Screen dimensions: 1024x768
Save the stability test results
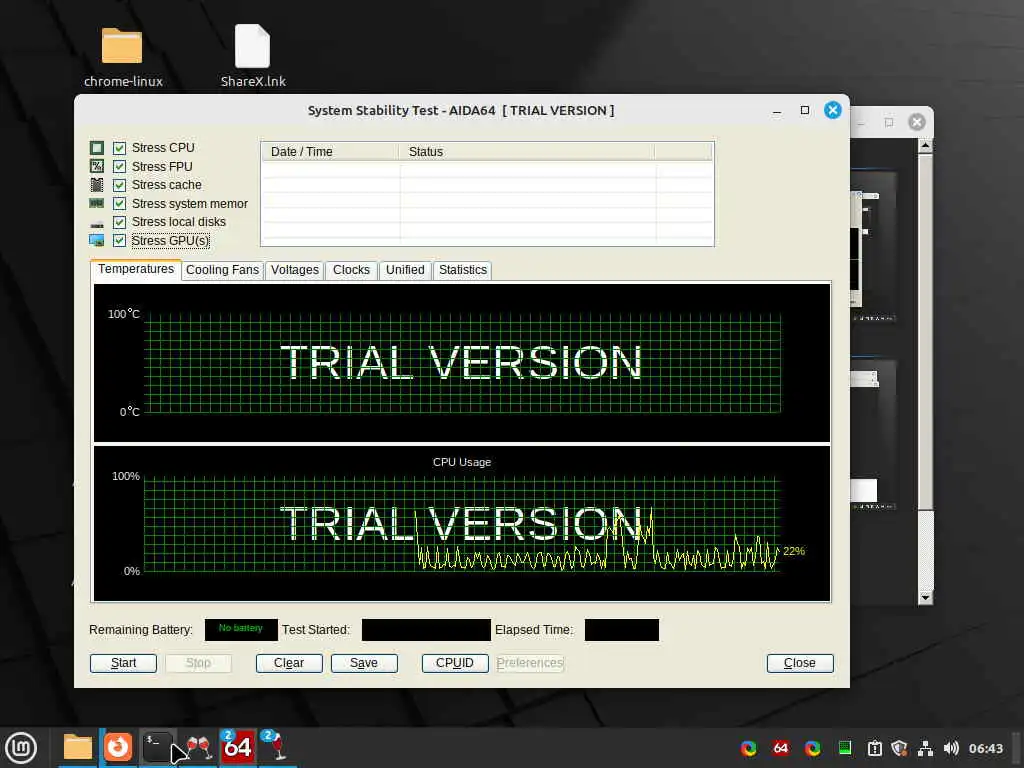tap(364, 663)
